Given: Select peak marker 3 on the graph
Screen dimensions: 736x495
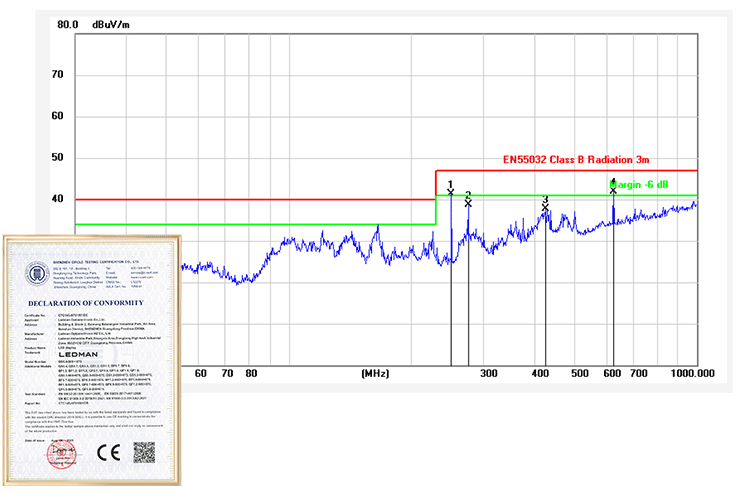Looking at the screenshot, I should [x=545, y=205].
